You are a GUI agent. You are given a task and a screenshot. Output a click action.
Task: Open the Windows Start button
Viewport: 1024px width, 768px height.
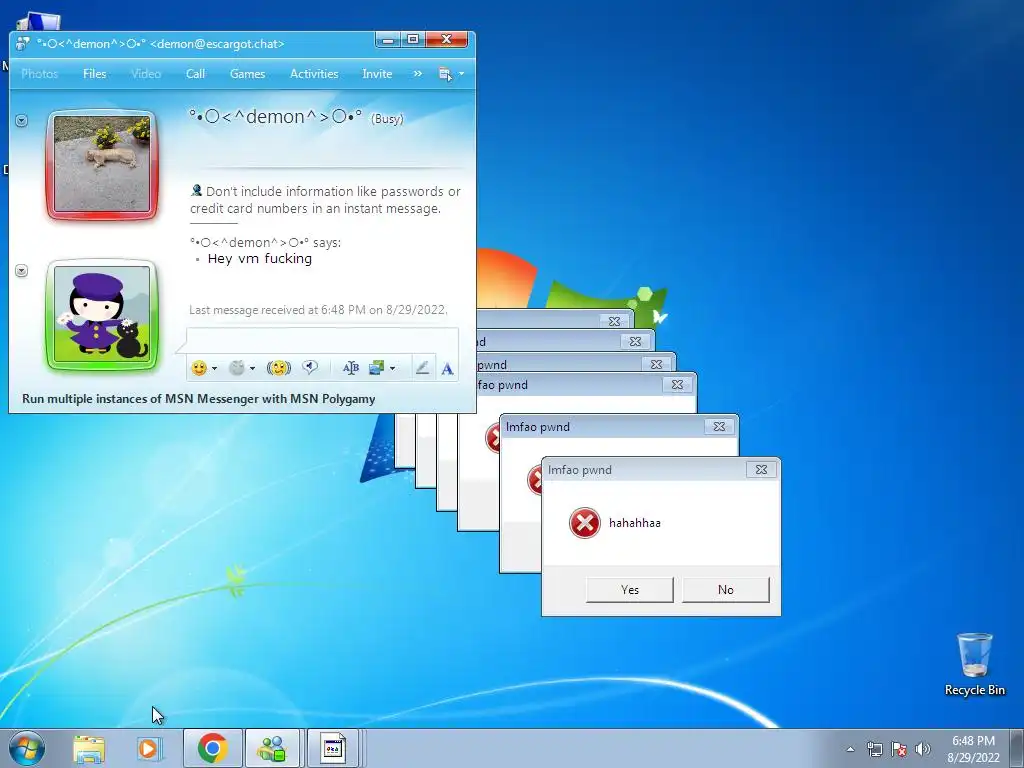pyautogui.click(x=27, y=748)
